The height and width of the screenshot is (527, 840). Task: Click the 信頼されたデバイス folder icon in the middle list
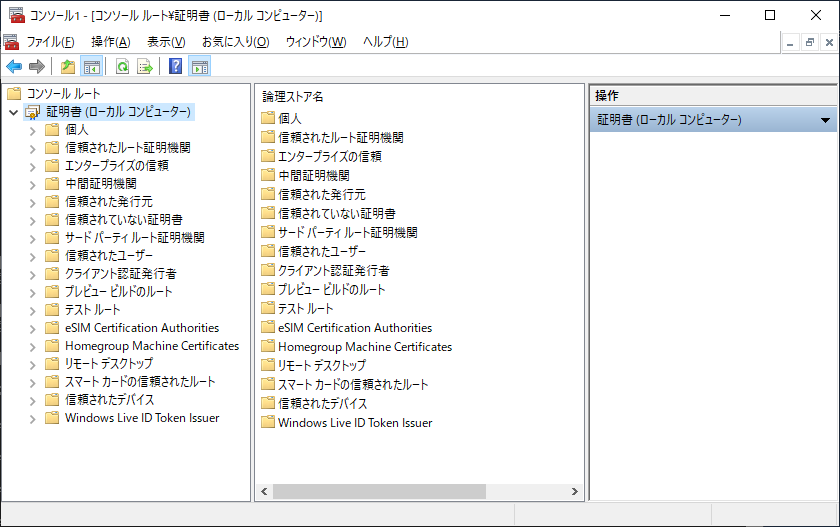pos(268,403)
